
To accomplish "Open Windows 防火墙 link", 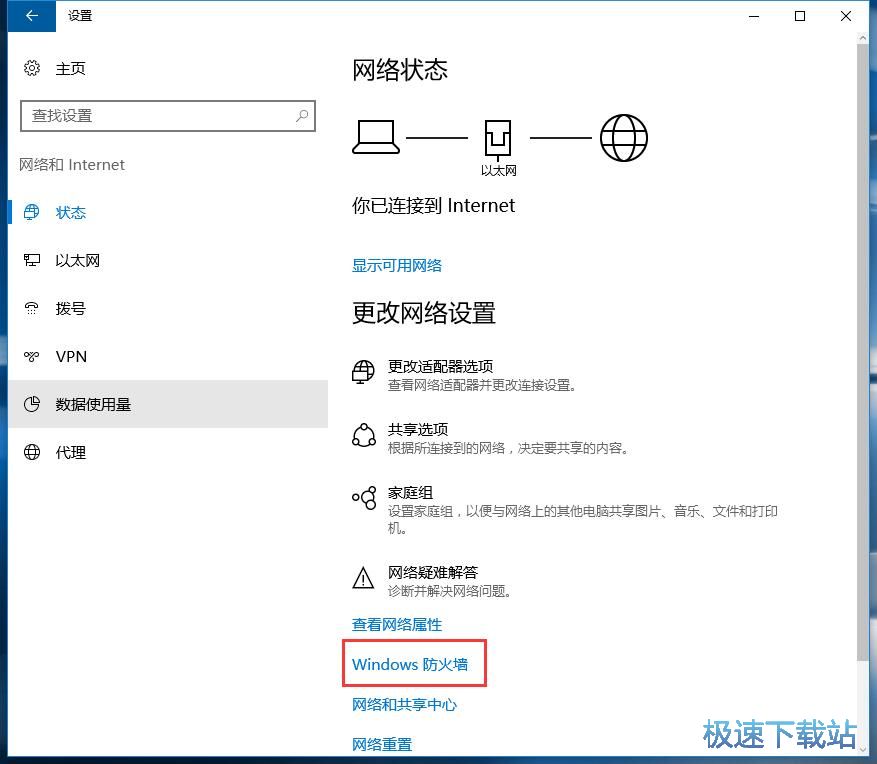I will point(410,664).
